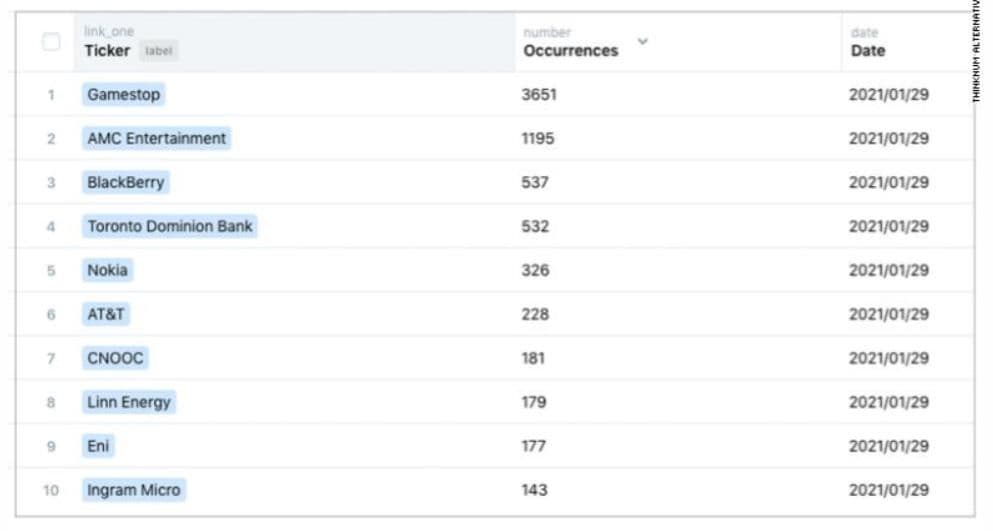
Task: Click the Date column header
Action: (x=867, y=50)
